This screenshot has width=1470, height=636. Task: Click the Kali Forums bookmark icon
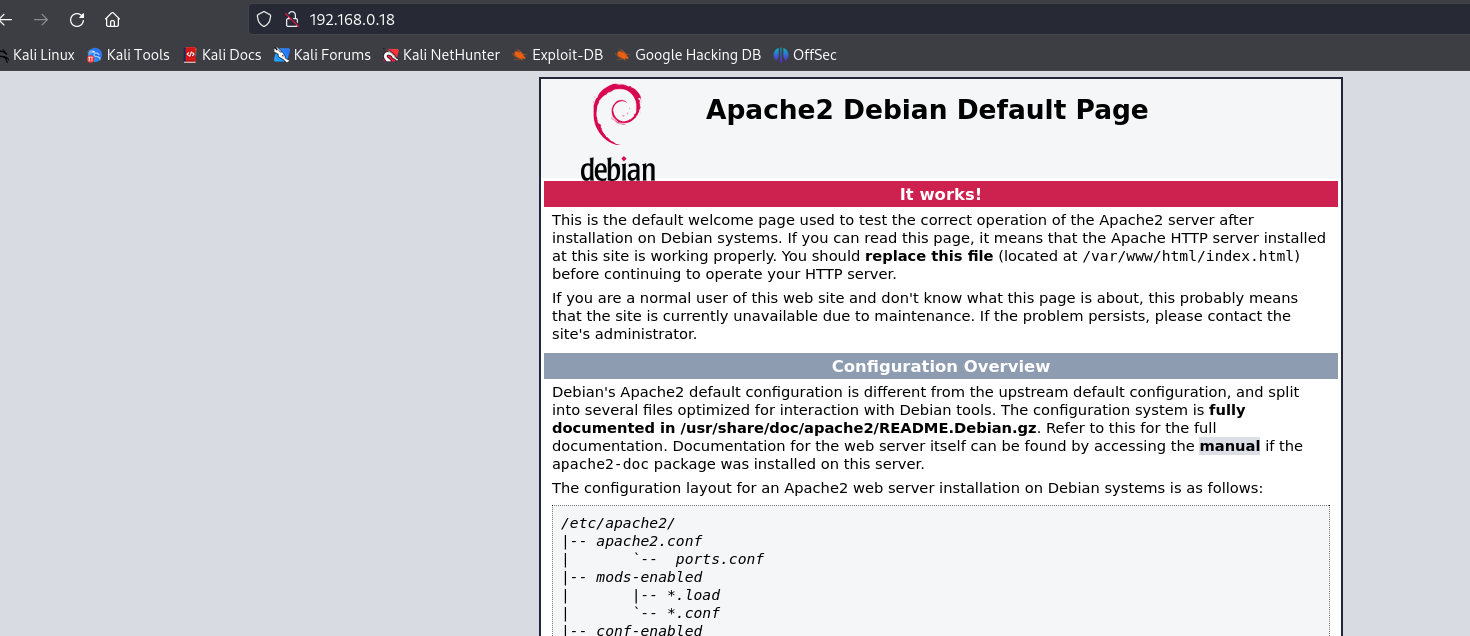pyautogui.click(x=281, y=55)
